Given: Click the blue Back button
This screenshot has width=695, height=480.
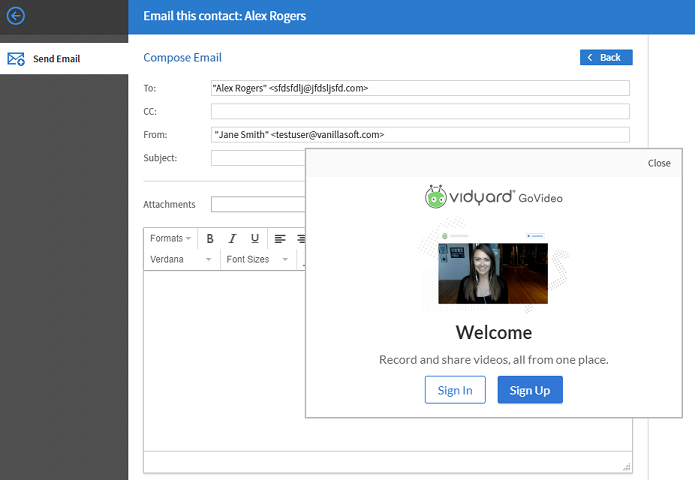Looking at the screenshot, I should (x=606, y=57).
